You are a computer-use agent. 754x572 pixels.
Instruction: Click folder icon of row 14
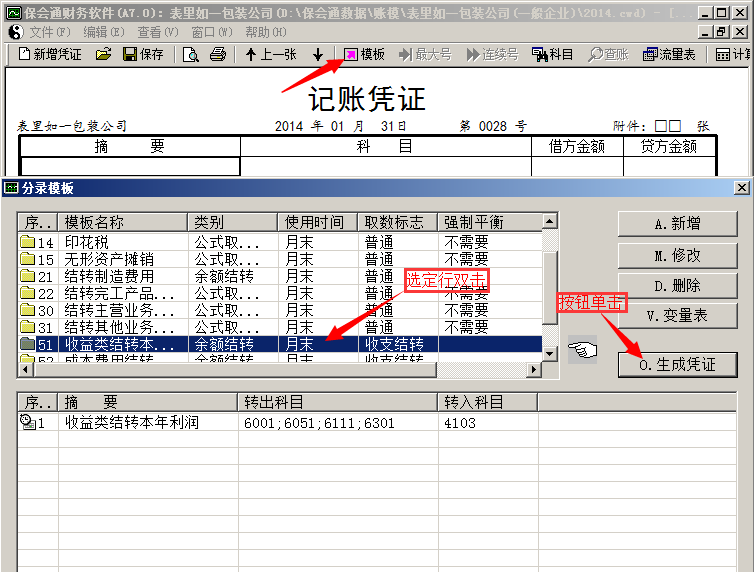(x=28, y=241)
